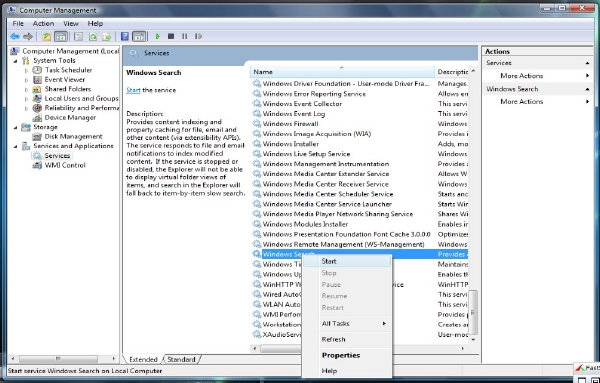Select Event Viewer in the tree
The height and width of the screenshot is (383, 600).
pyautogui.click(x=65, y=80)
